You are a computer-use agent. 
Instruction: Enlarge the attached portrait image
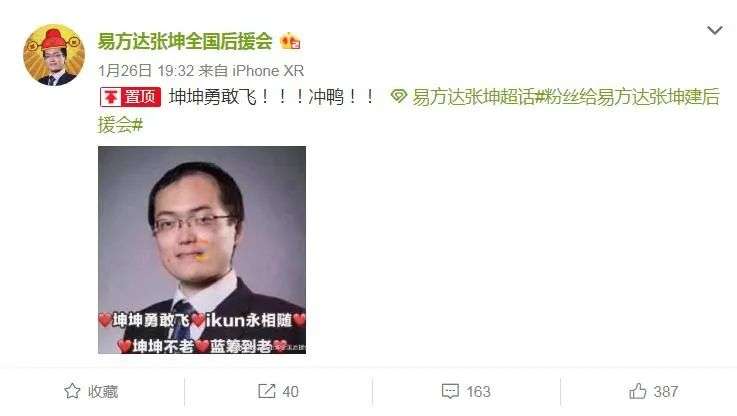(x=202, y=250)
